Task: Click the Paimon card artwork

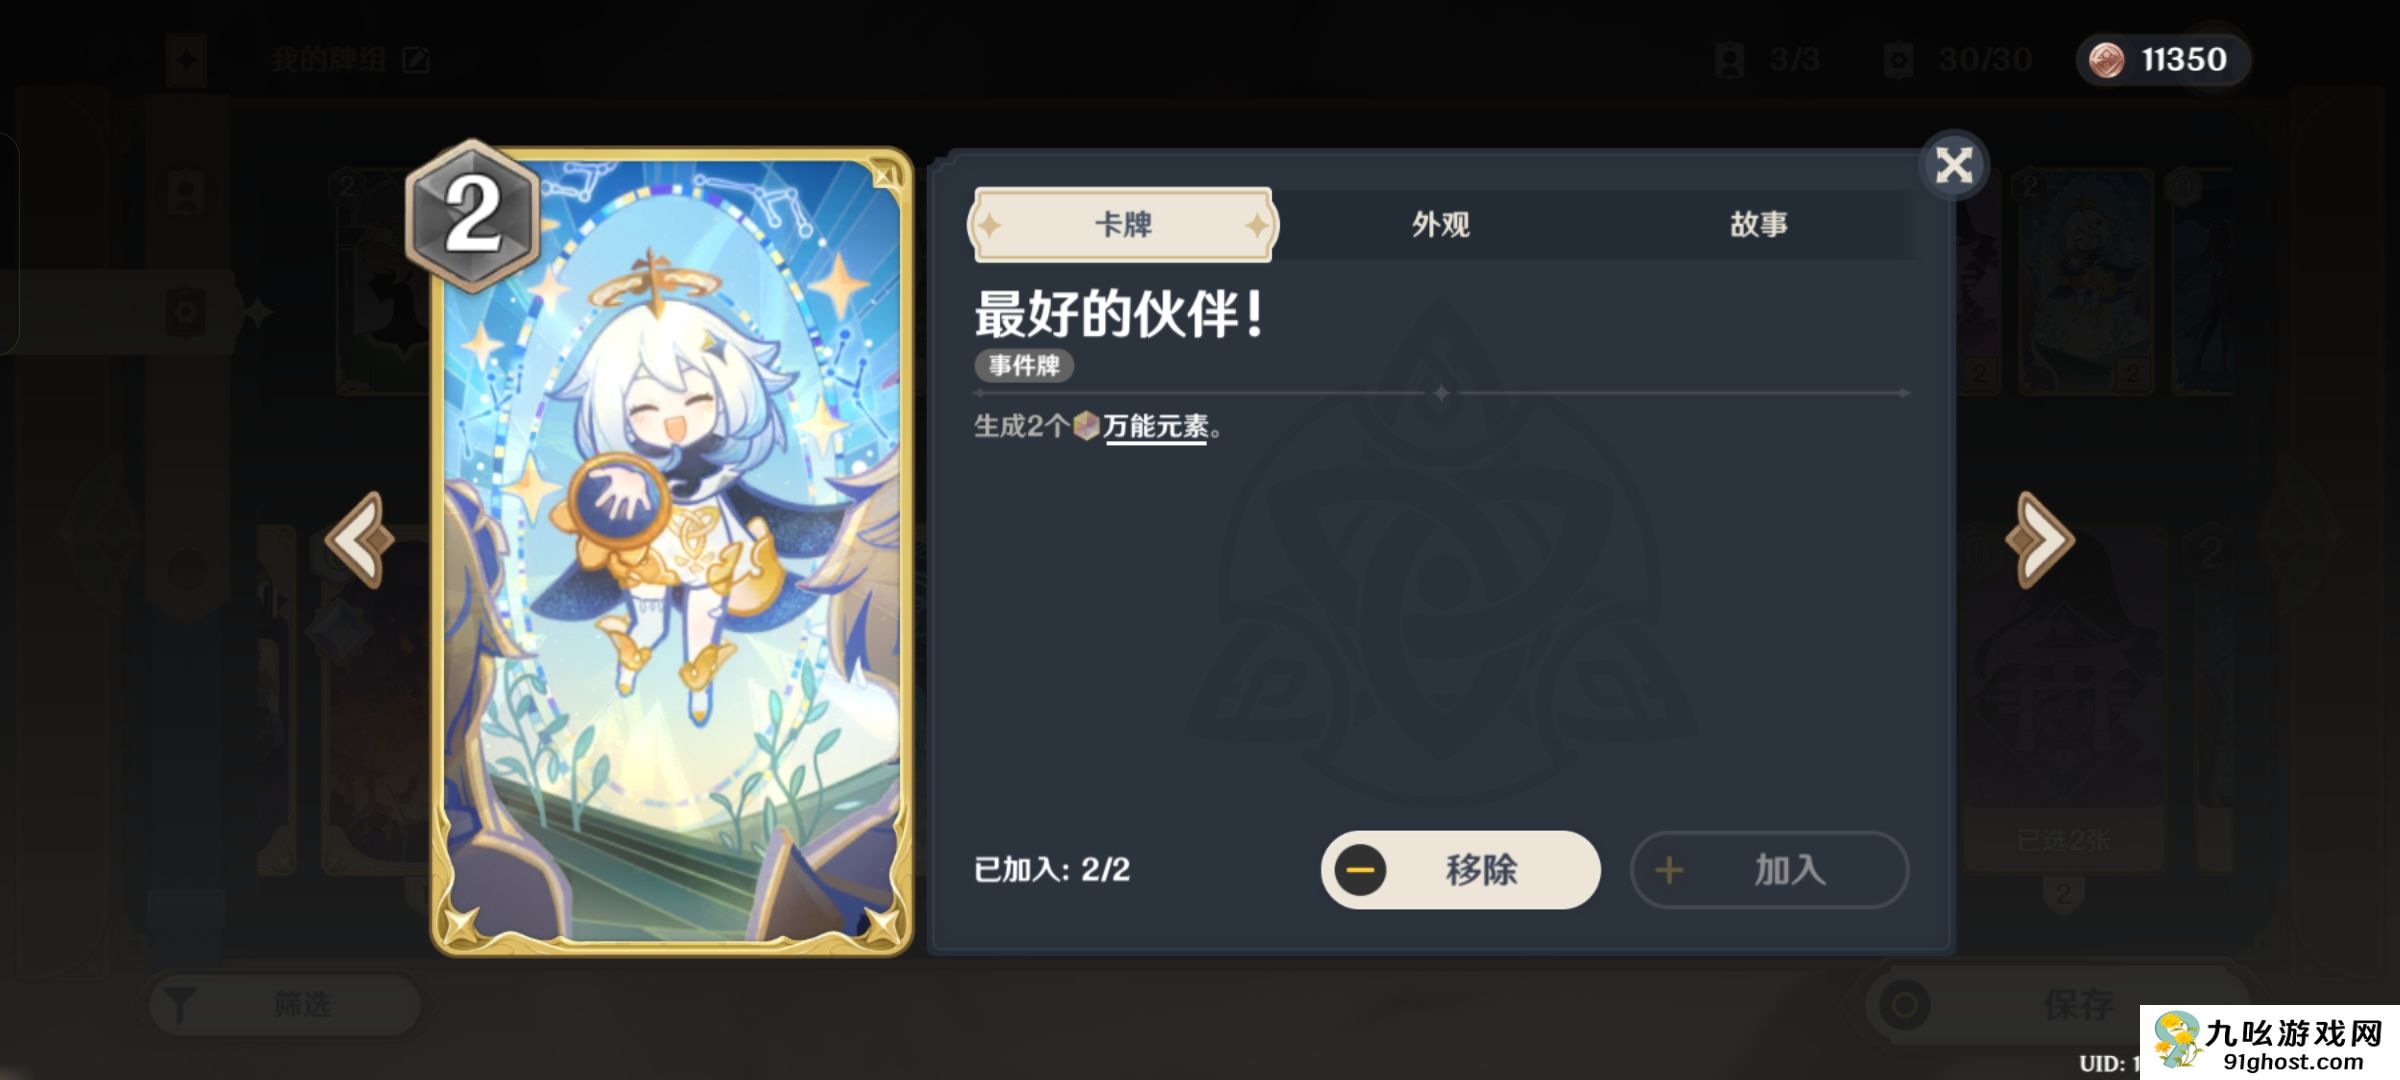Action: click(671, 552)
